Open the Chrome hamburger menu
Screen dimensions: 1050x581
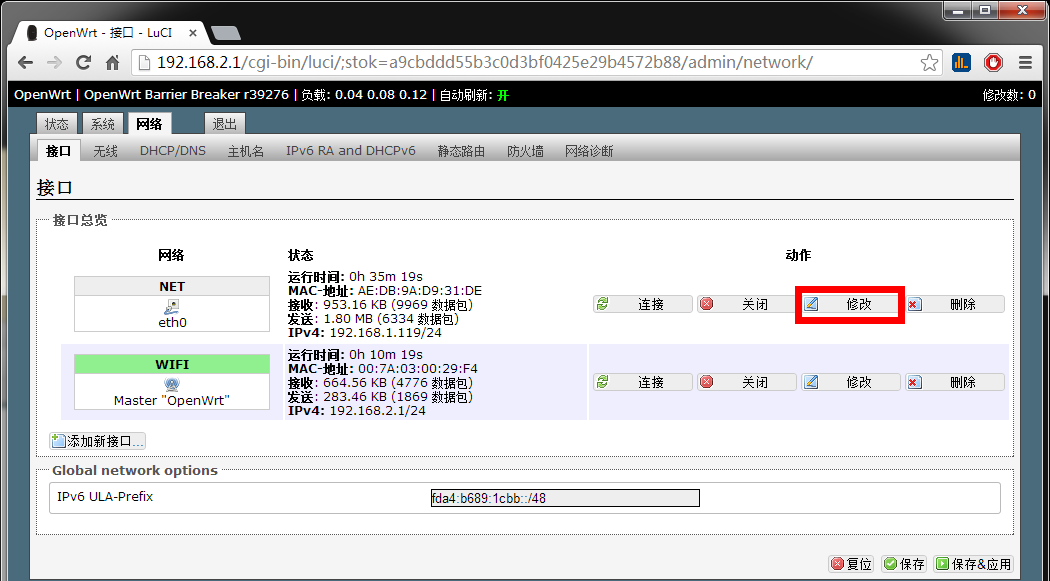1025,63
